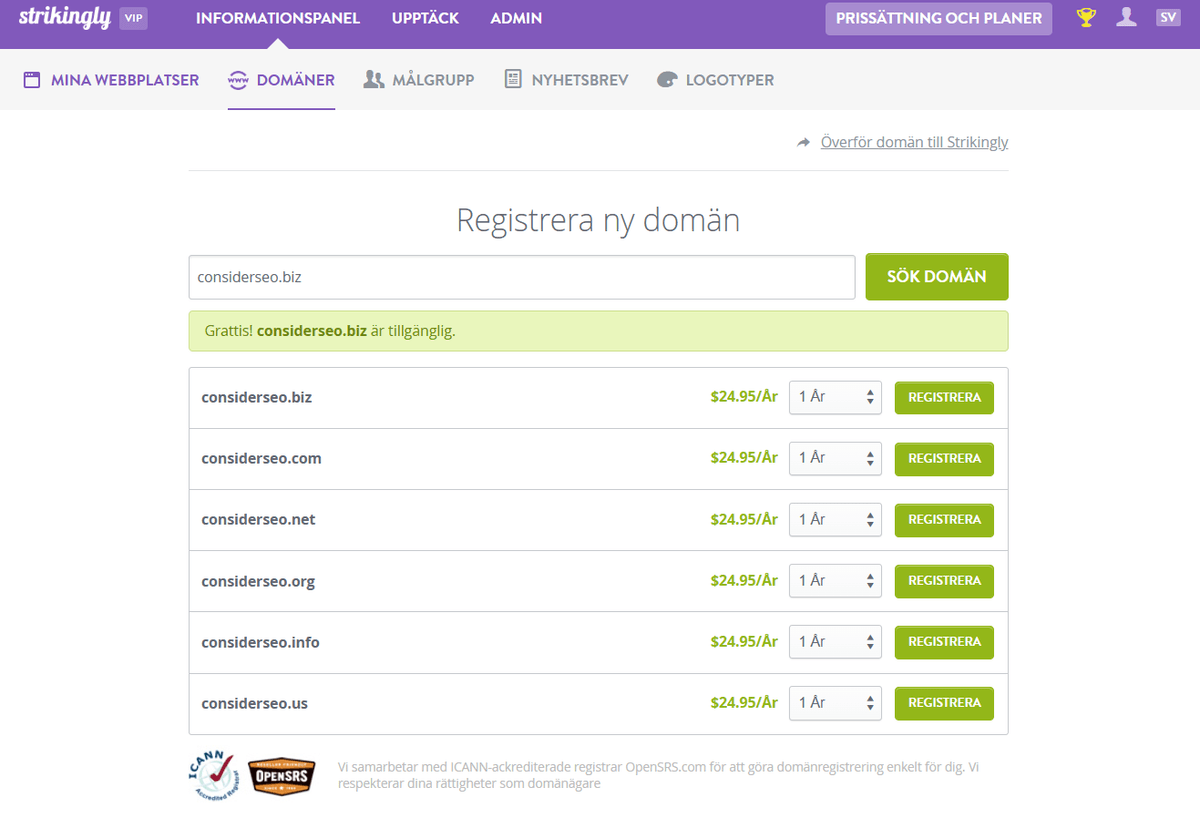Click the OpenSRS logo badge

click(x=282, y=776)
